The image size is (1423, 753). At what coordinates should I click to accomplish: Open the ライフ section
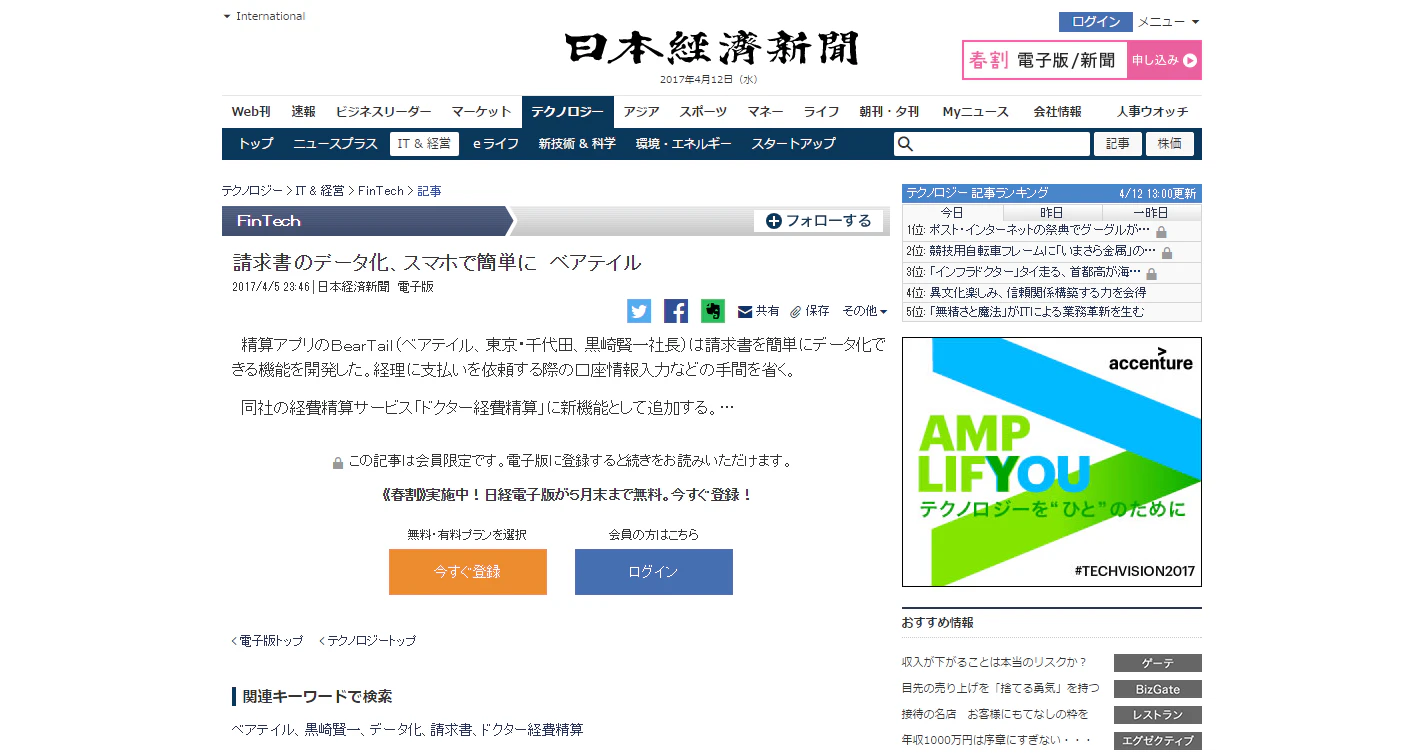821,112
